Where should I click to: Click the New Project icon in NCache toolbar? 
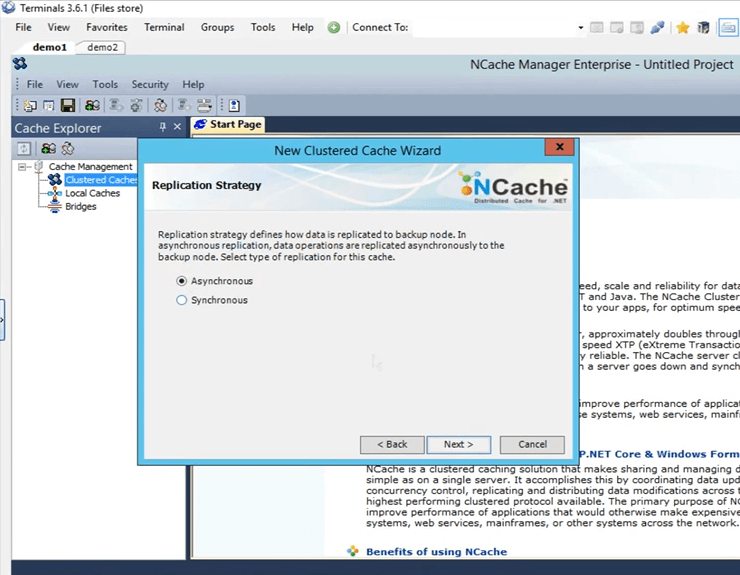[x=30, y=105]
